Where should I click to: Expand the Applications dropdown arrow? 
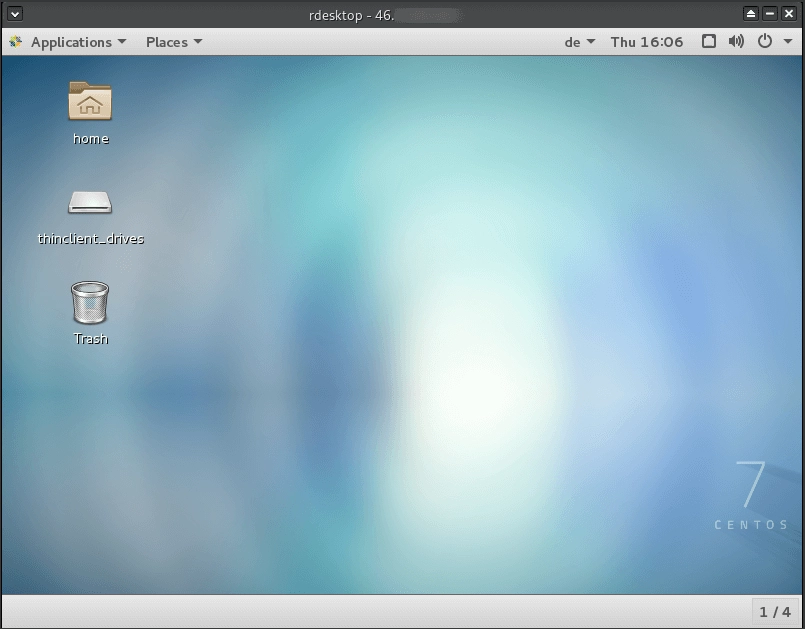pos(122,42)
